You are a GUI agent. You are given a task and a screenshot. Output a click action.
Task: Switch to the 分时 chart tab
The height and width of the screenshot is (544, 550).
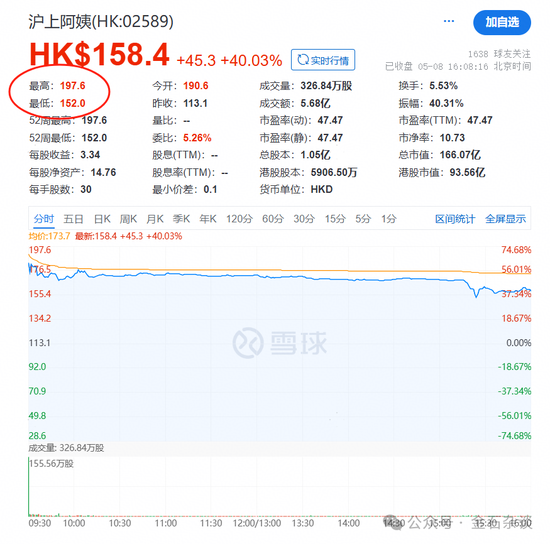click(44, 219)
